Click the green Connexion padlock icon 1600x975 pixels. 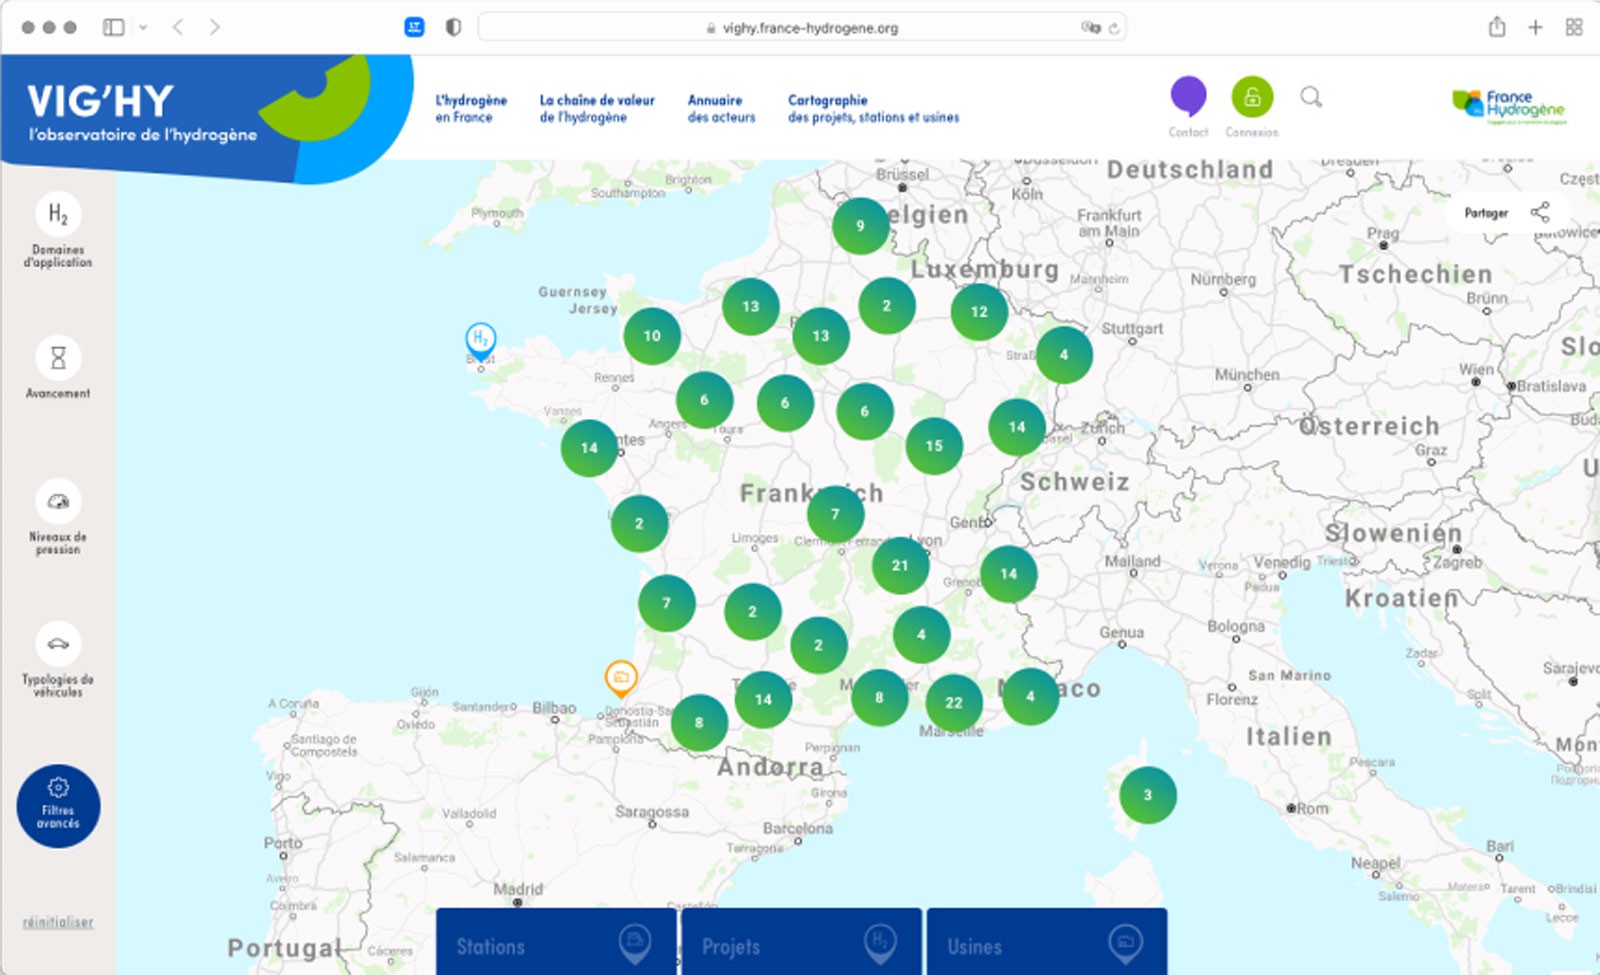point(1252,97)
